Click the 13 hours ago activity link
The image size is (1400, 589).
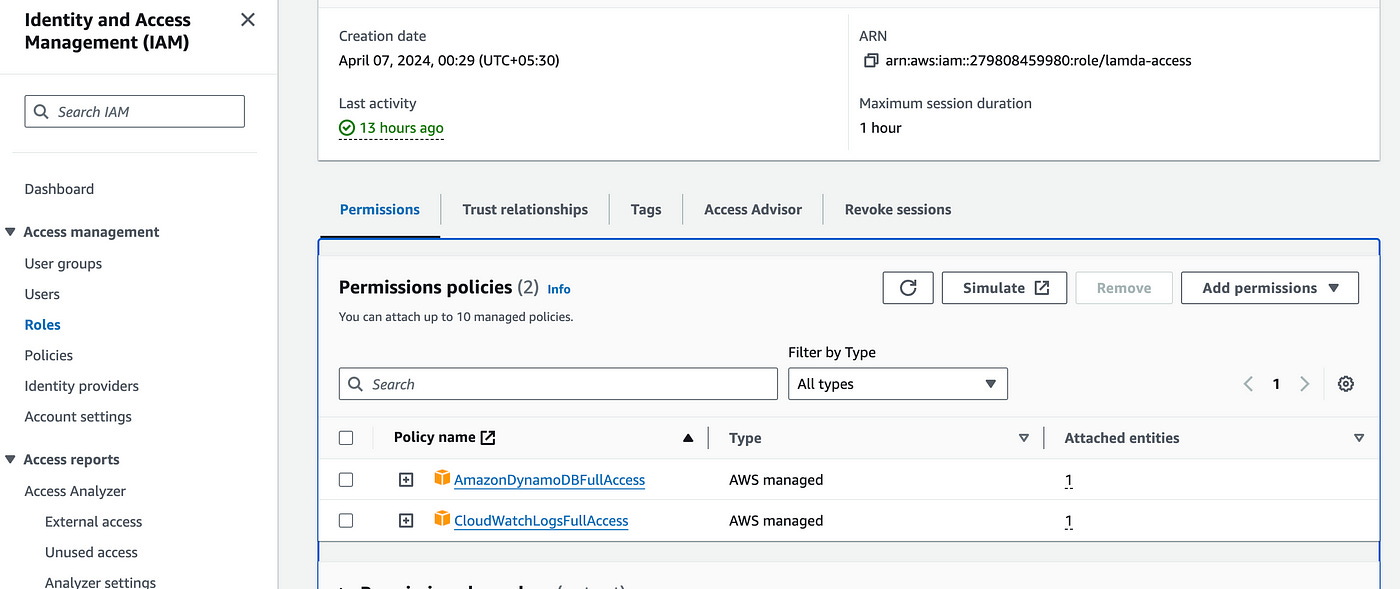pos(402,128)
